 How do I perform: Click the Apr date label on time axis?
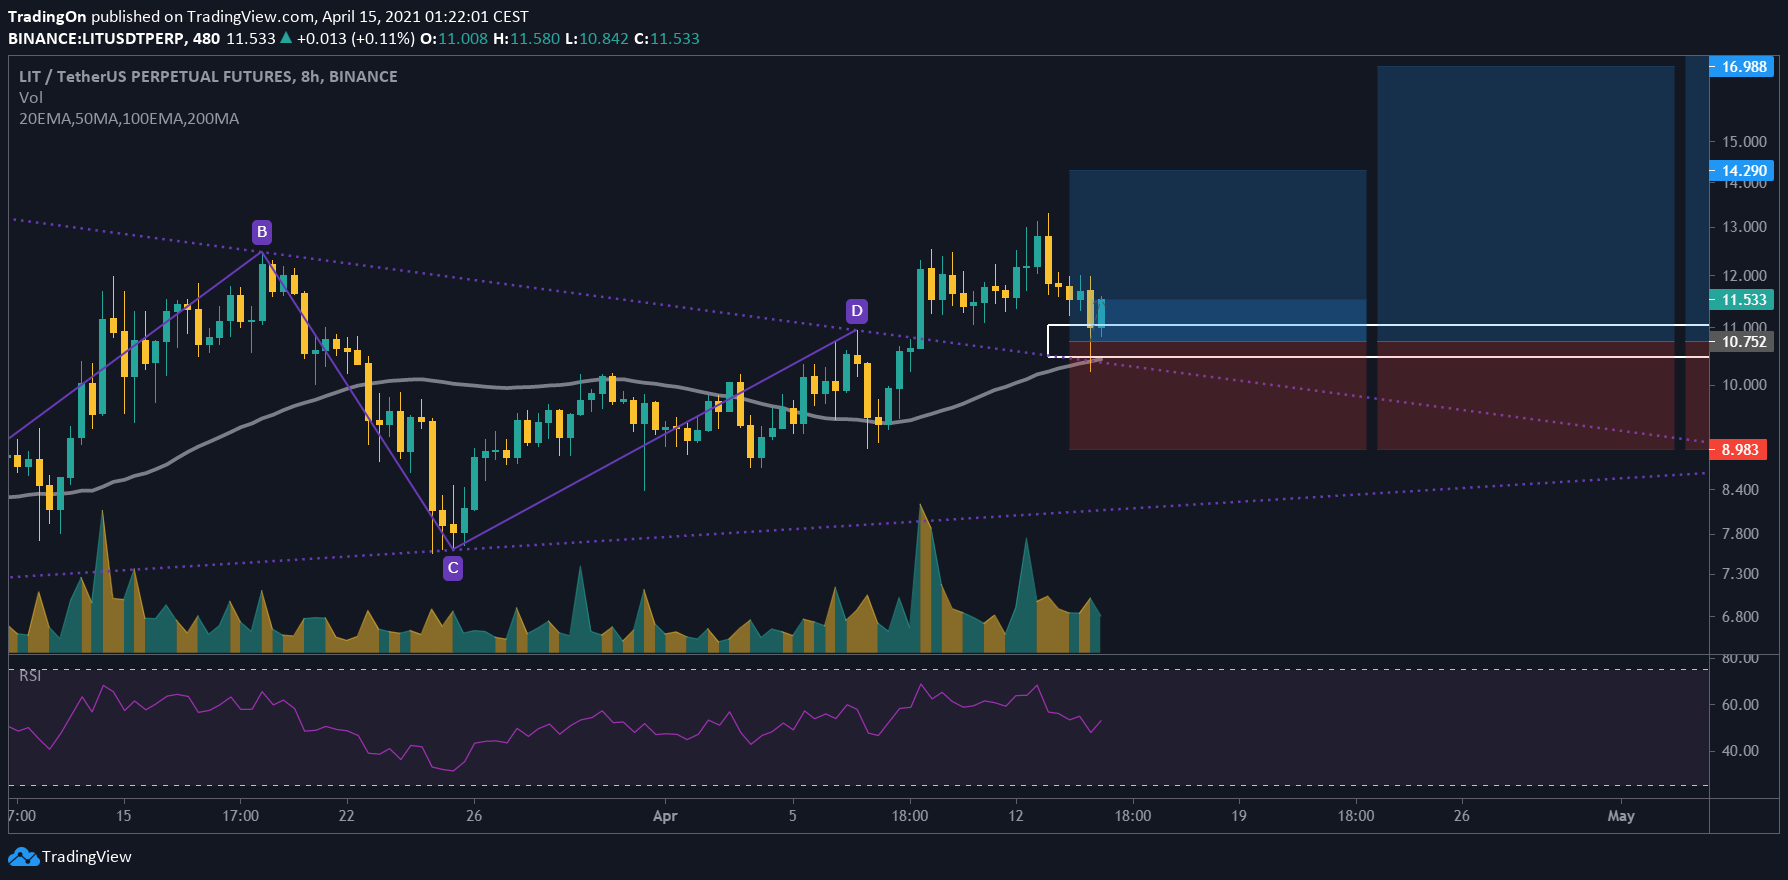click(x=665, y=816)
